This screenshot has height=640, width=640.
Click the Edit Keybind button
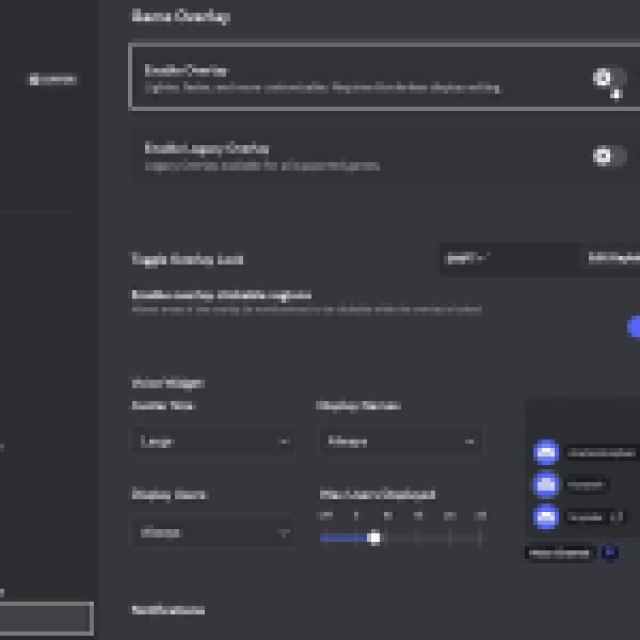coord(612,258)
